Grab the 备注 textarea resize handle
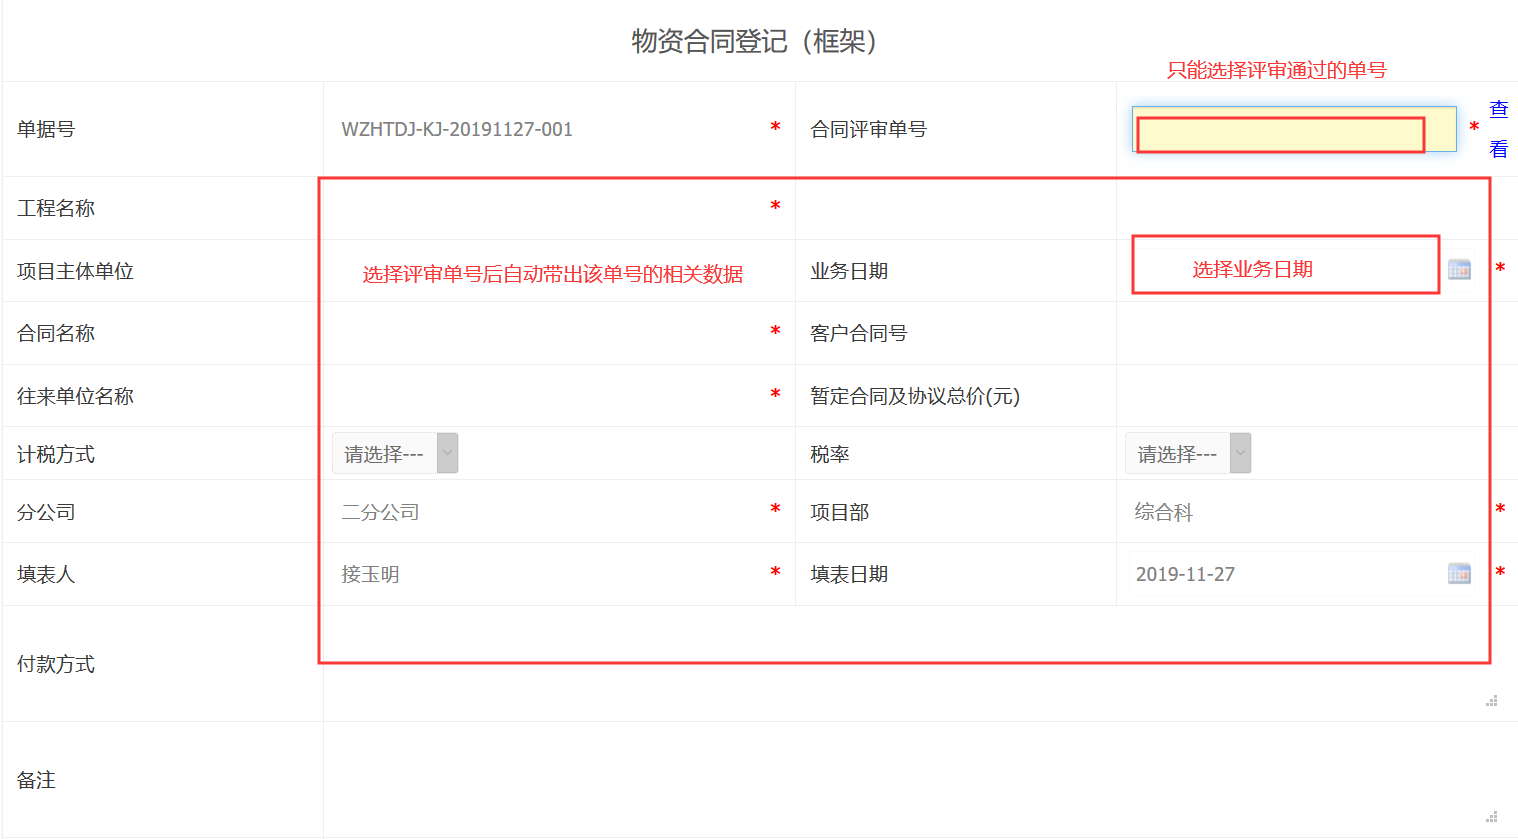 [1491, 817]
